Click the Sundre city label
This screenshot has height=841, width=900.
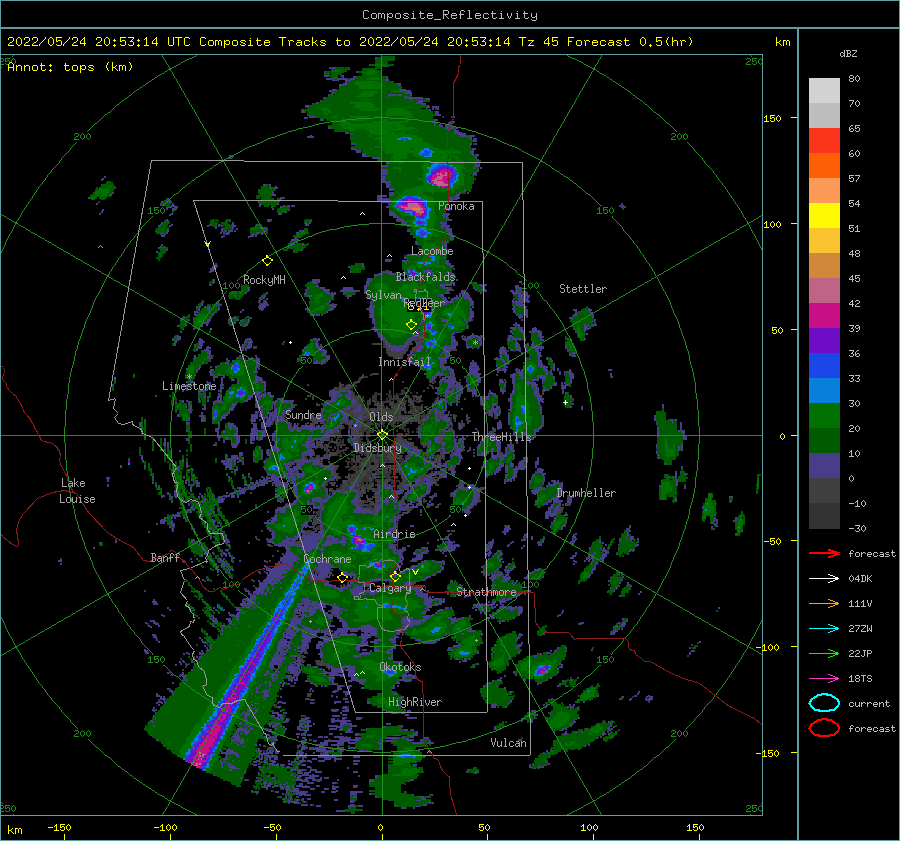point(303,414)
